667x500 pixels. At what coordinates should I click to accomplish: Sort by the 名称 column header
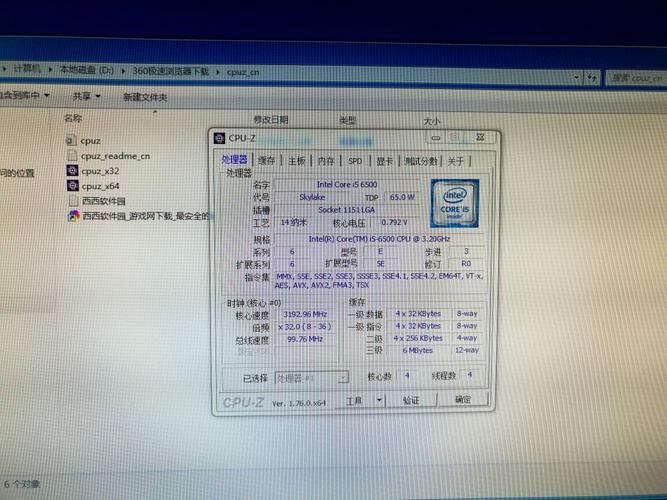73,118
